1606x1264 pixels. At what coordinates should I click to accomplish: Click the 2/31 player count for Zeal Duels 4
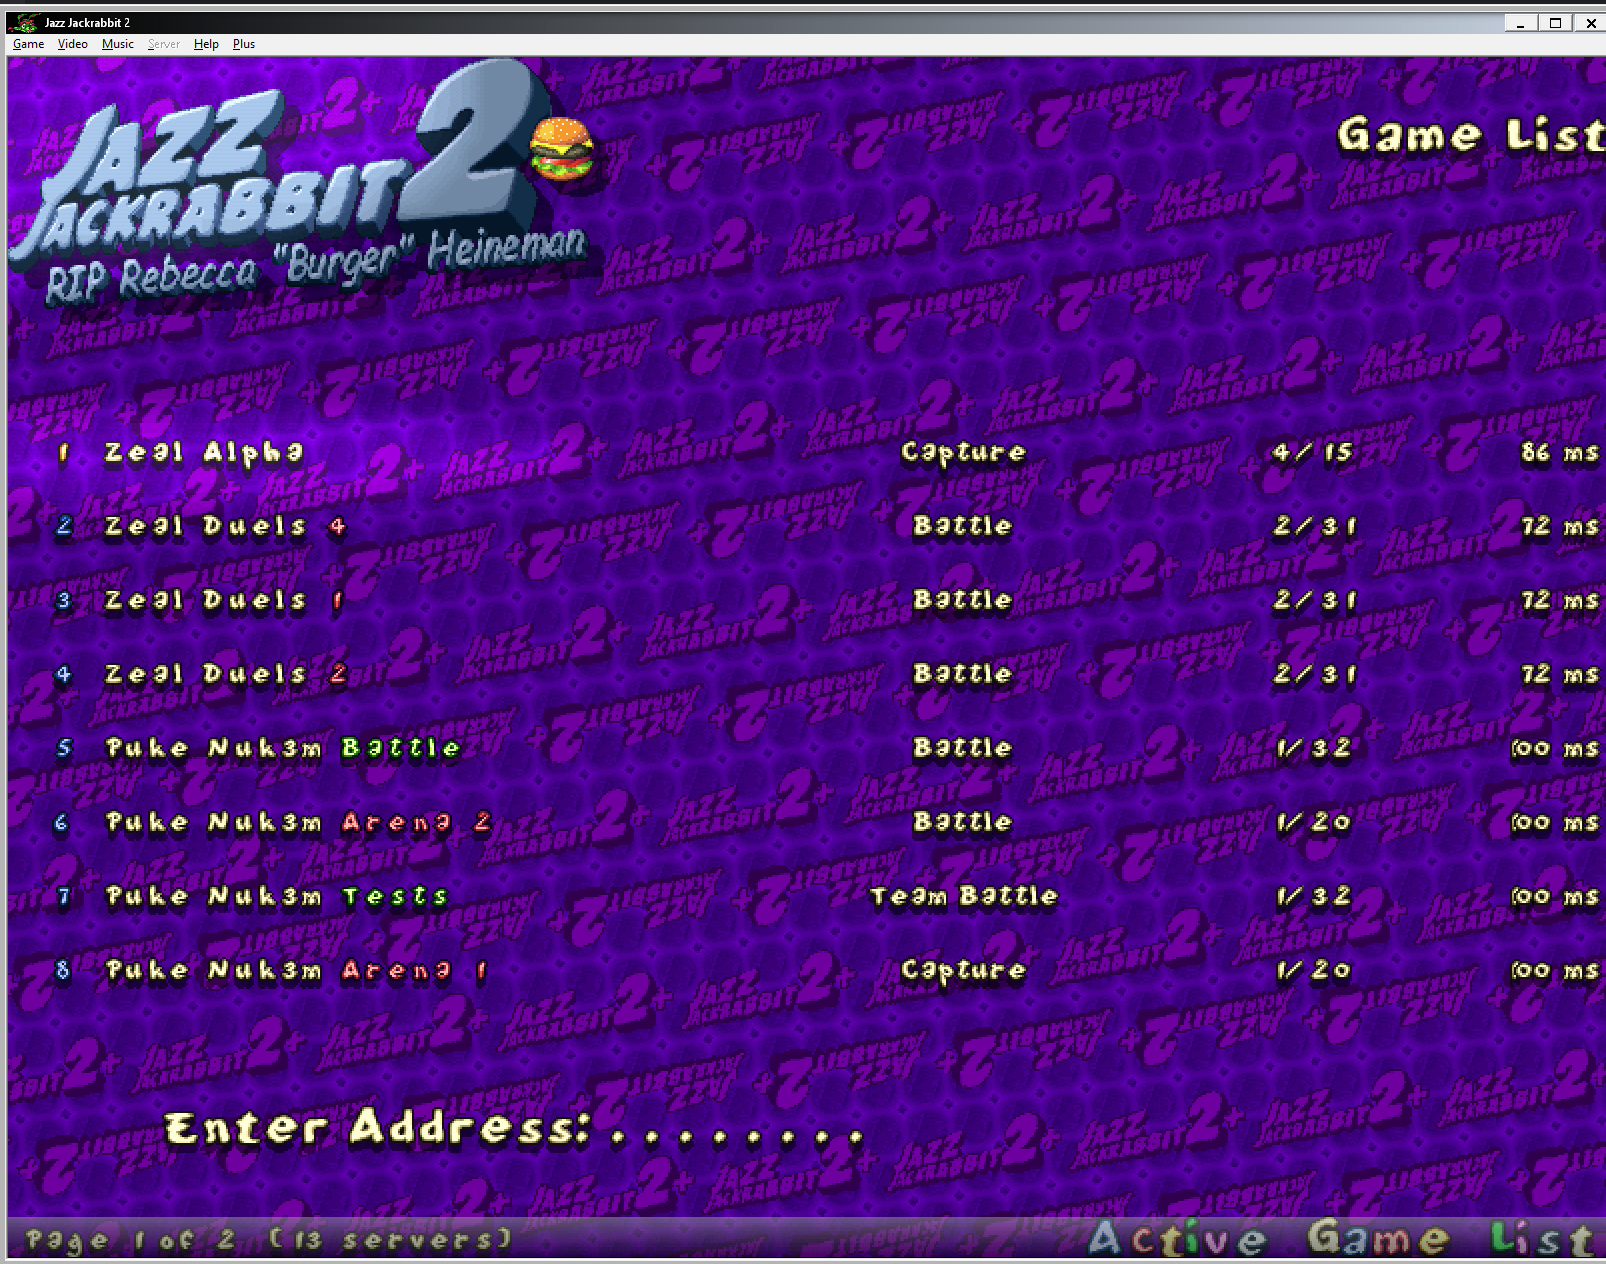pyautogui.click(x=1315, y=526)
